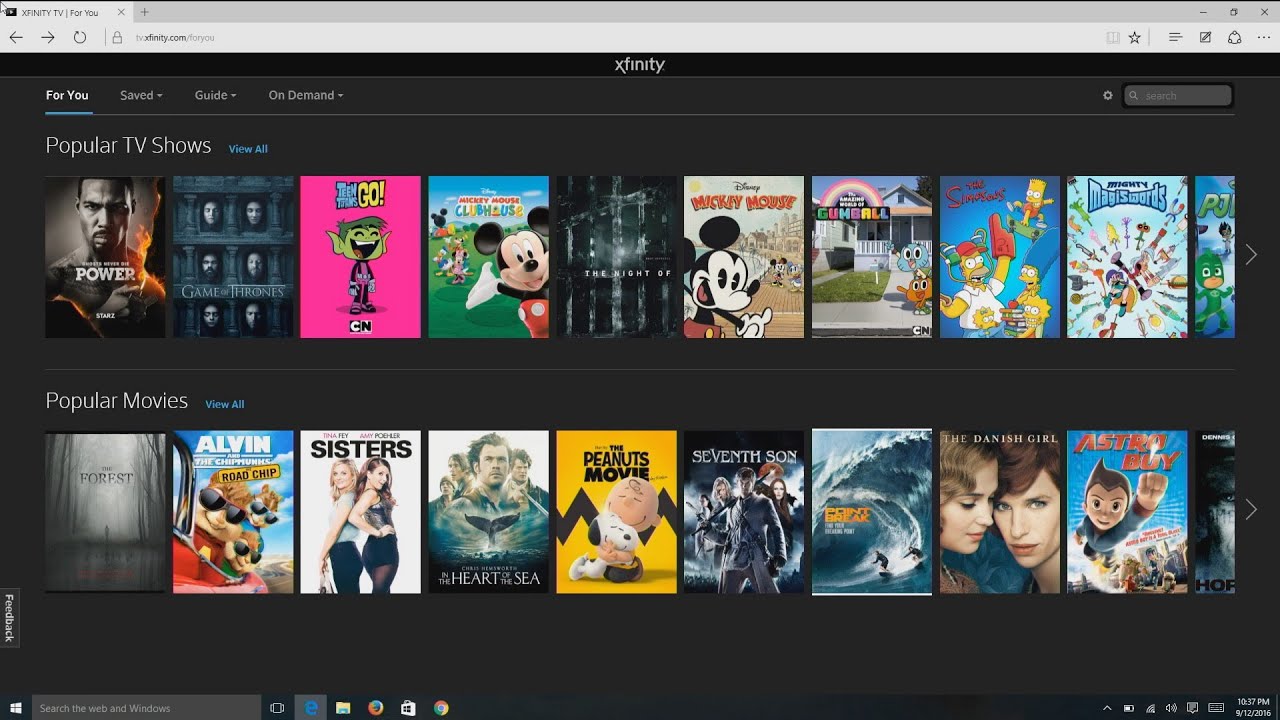Open Edge more actions ellipsis
This screenshot has width=1280, height=720.
coord(1264,37)
